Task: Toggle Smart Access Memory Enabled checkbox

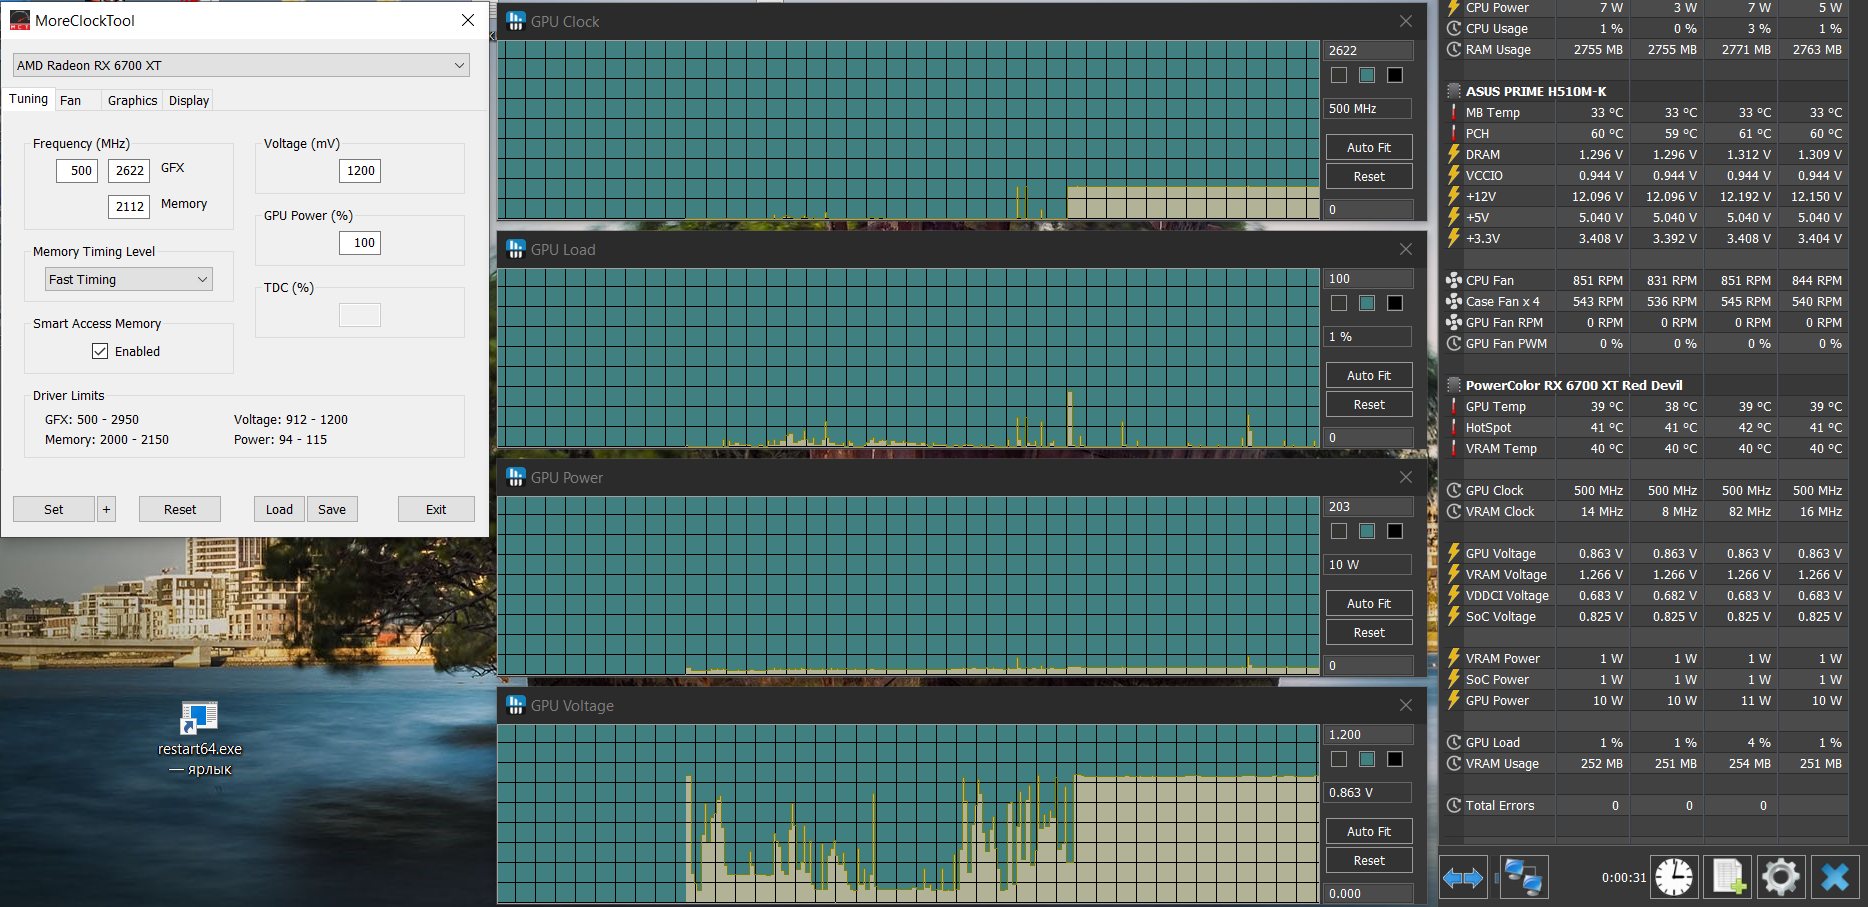Action: tap(100, 351)
